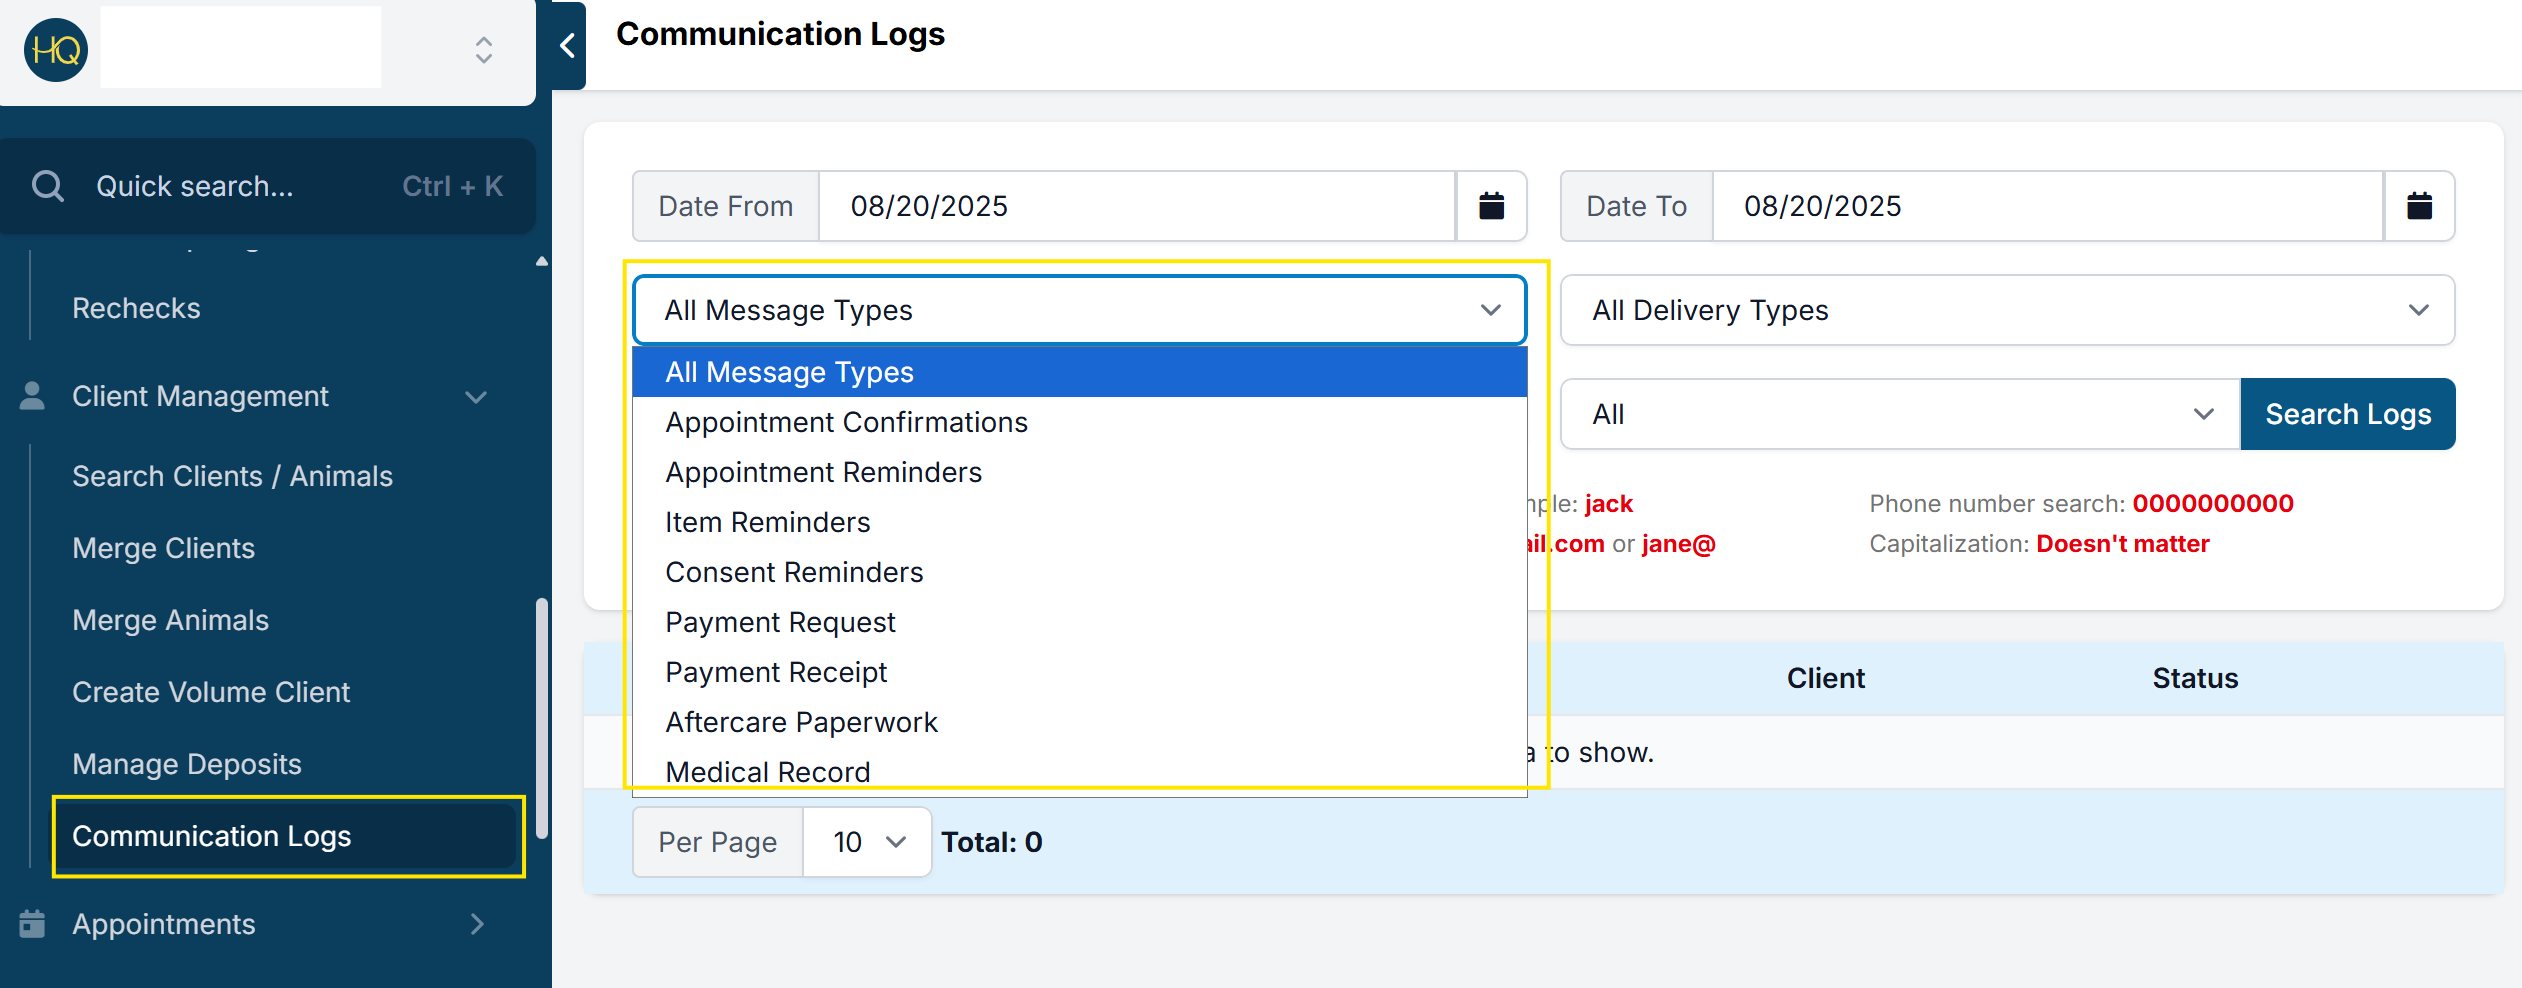
Task: Click the Appointments calendar icon
Action: pos(33,924)
